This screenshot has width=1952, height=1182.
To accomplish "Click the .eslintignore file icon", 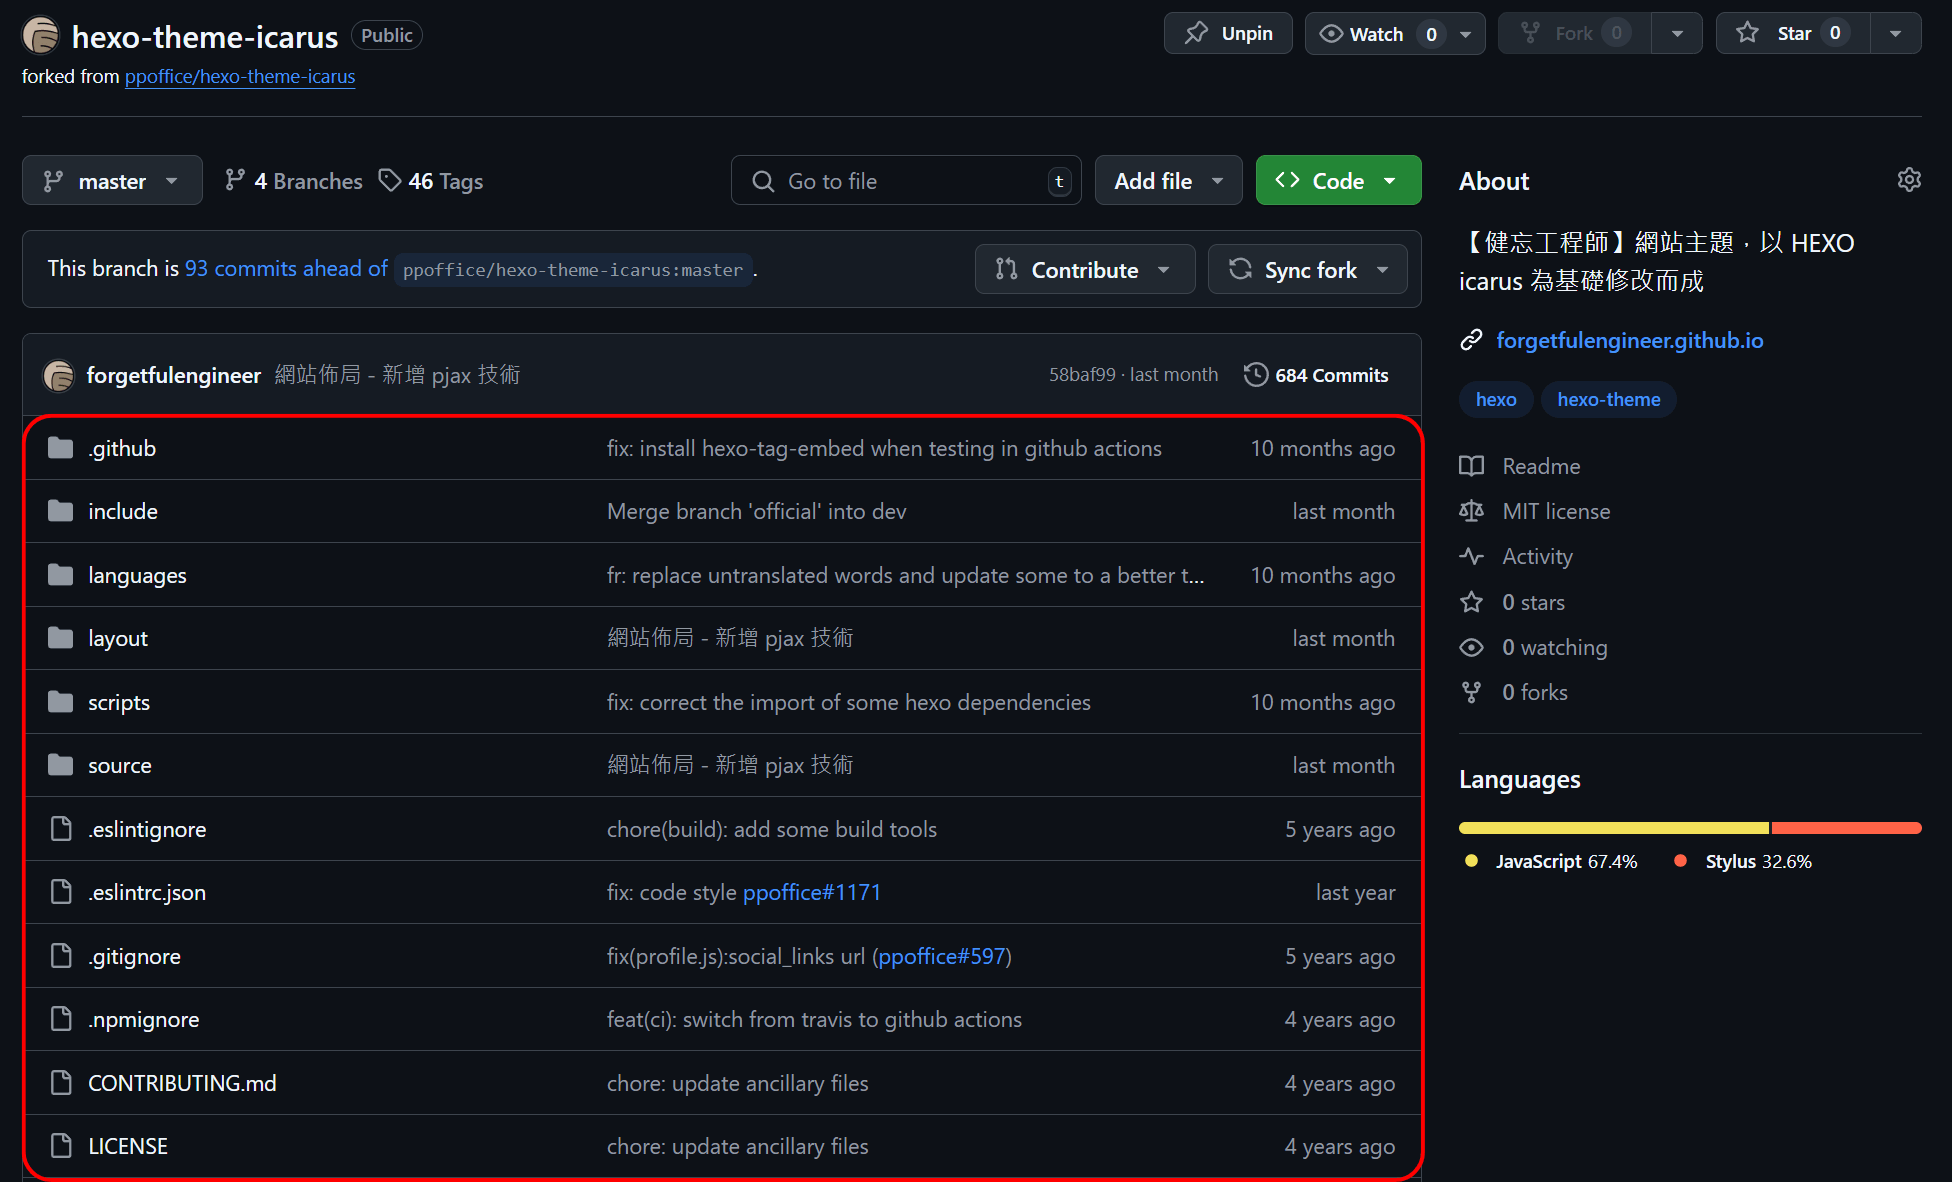I will (x=61, y=829).
